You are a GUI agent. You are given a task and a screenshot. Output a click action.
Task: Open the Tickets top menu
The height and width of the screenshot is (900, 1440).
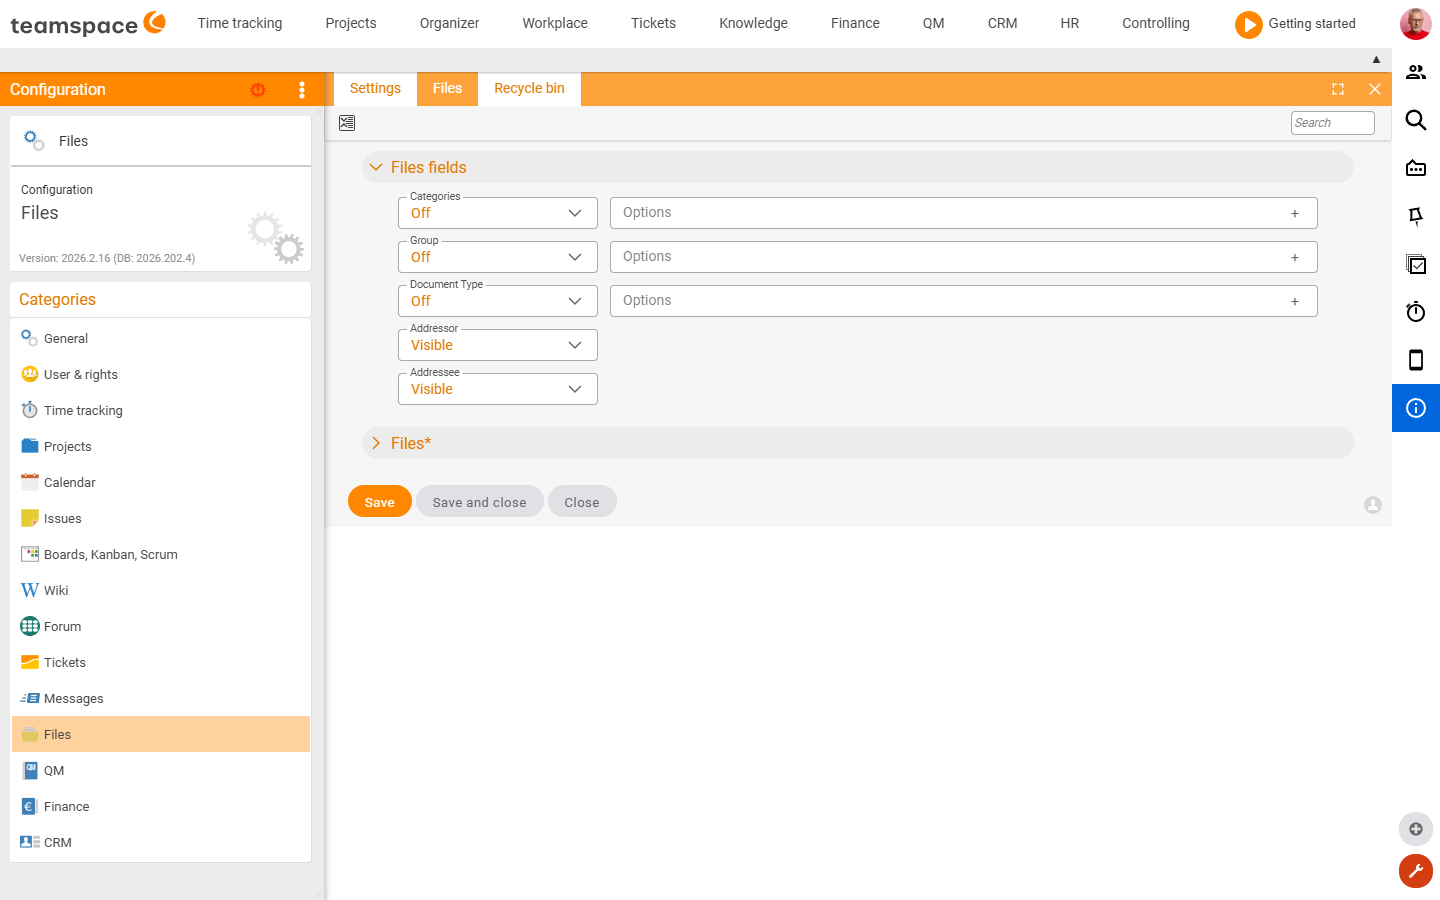[653, 23]
